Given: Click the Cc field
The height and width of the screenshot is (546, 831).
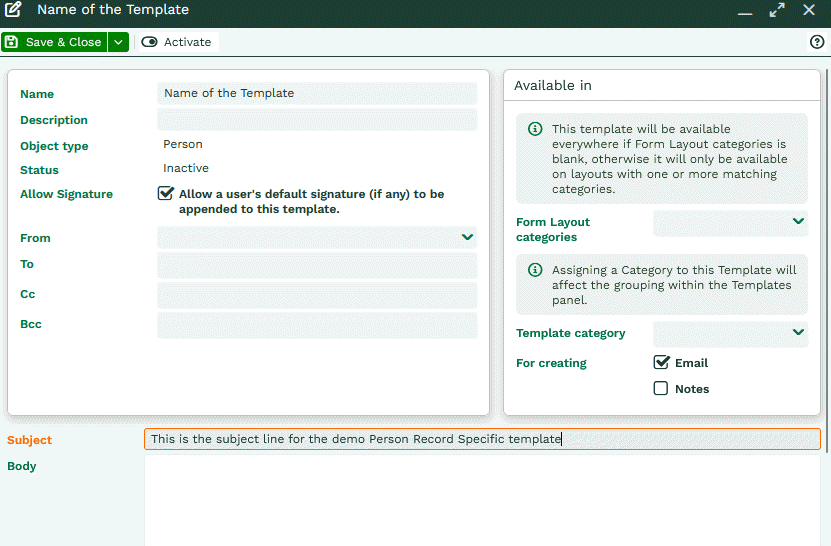Looking at the screenshot, I should point(317,295).
